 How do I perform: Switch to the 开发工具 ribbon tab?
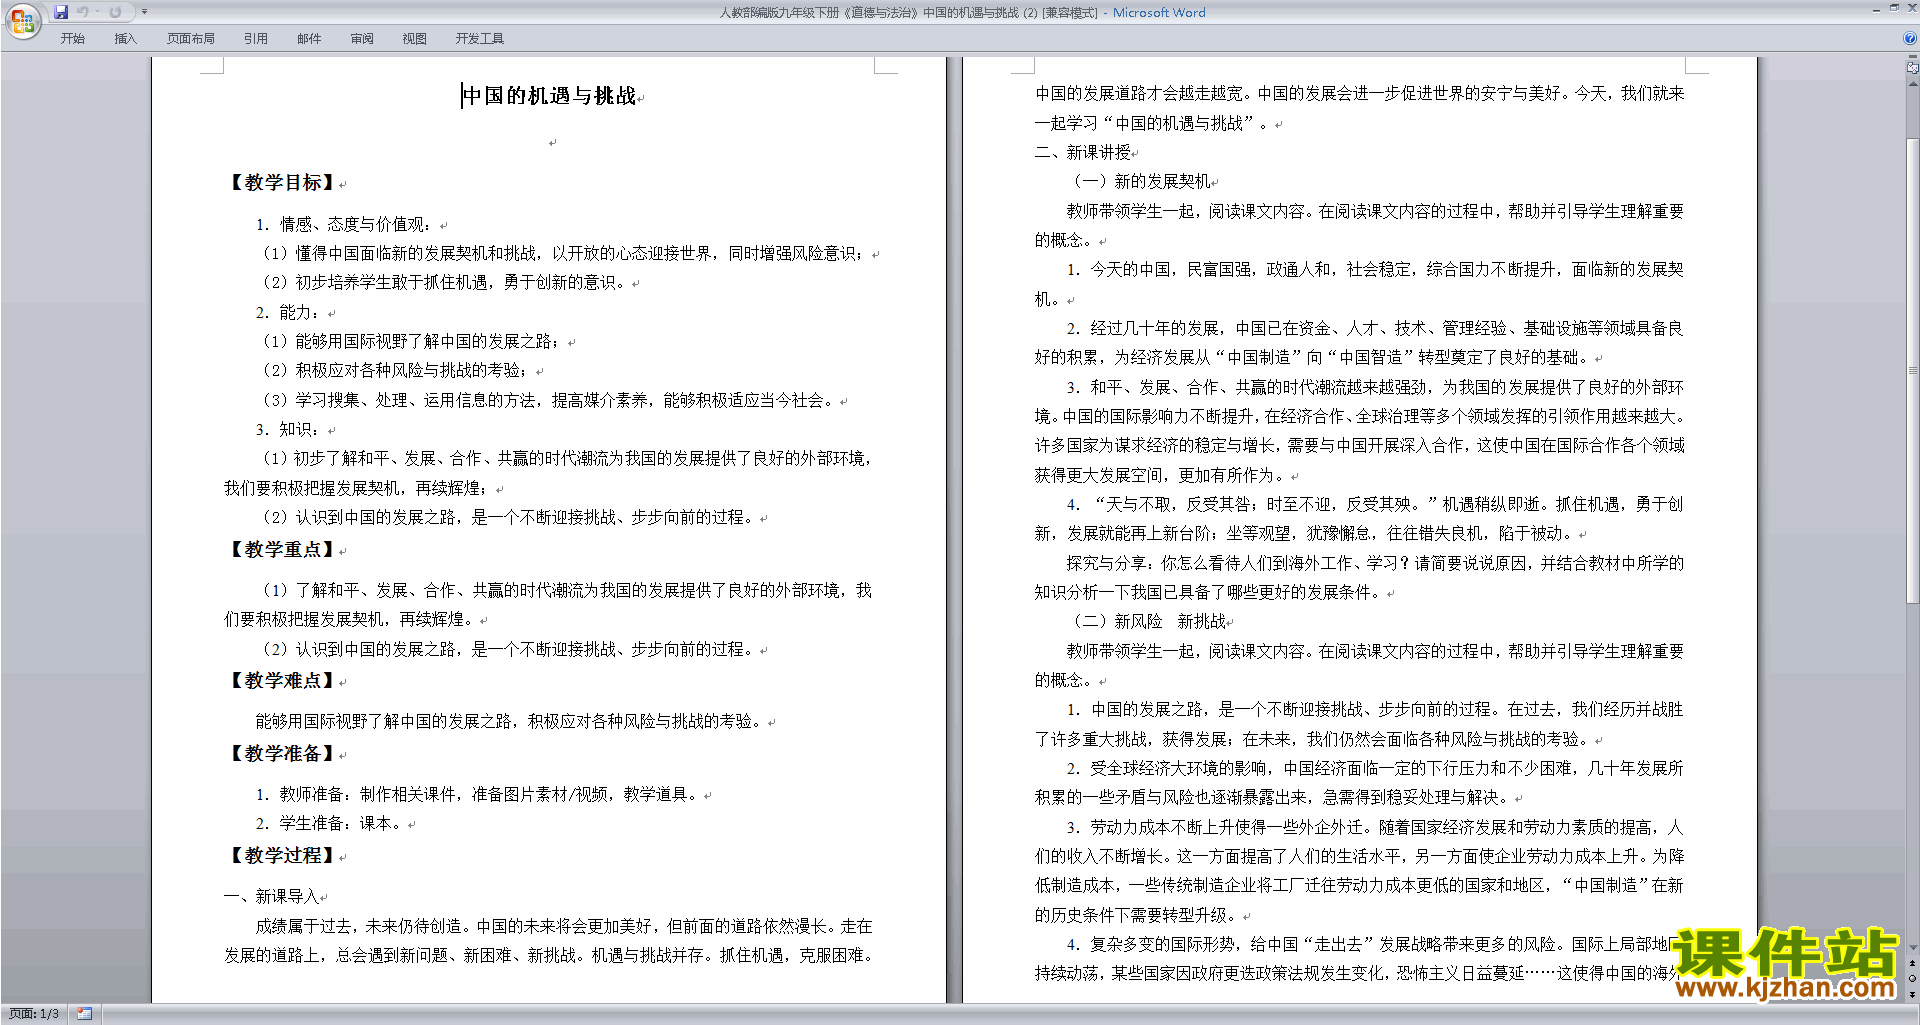coord(480,39)
